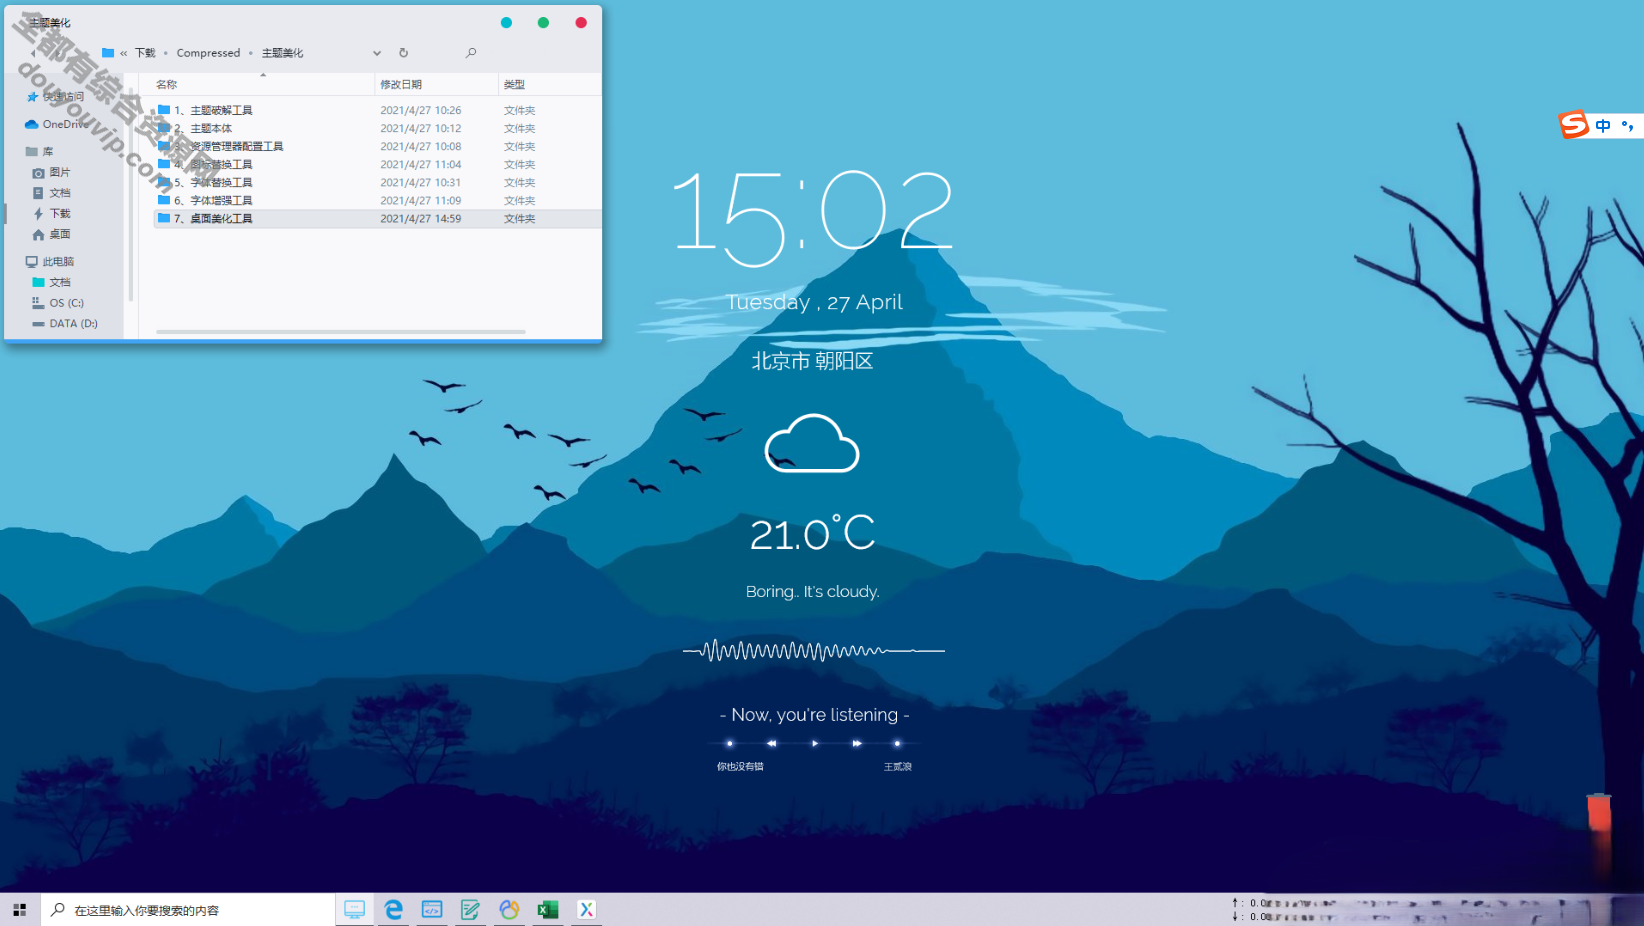Screen dimensions: 1644x926
Task: Click the teal window control dot in Explorer
Action: tap(506, 23)
